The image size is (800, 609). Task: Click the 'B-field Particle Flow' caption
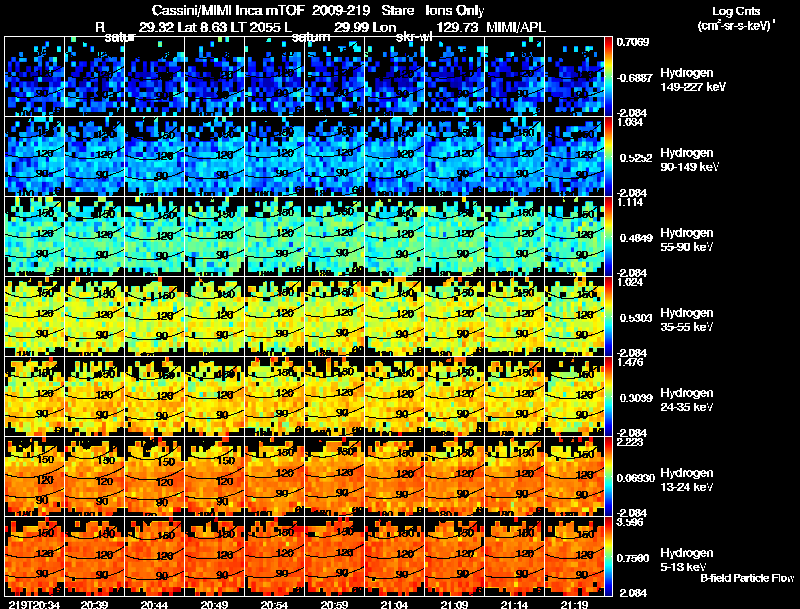point(747,578)
